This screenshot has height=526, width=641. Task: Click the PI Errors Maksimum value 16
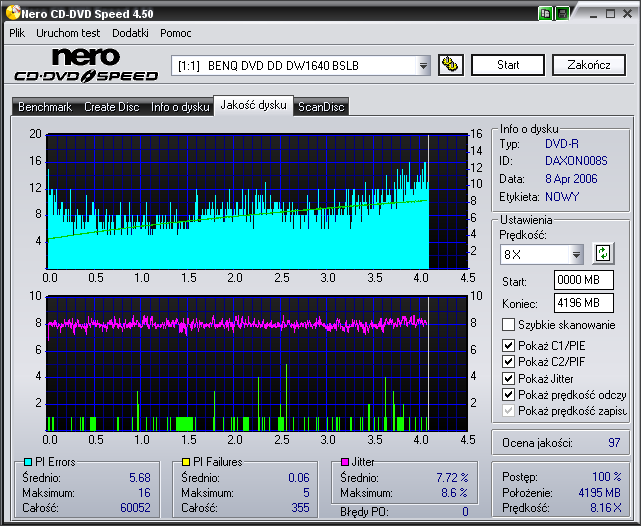(144, 492)
